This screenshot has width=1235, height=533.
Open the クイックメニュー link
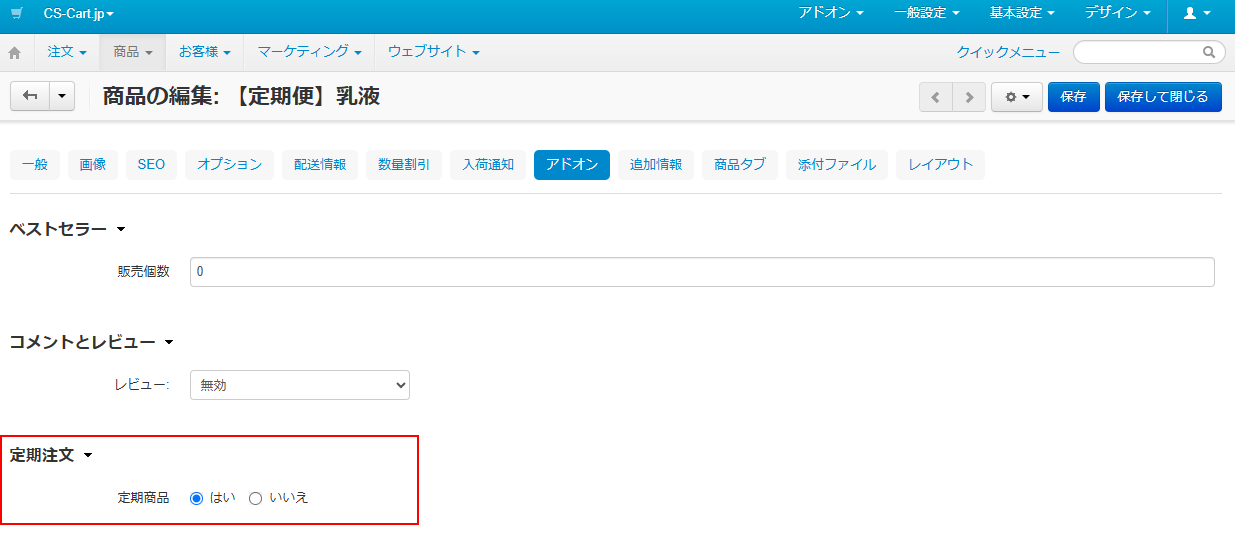coord(1007,52)
